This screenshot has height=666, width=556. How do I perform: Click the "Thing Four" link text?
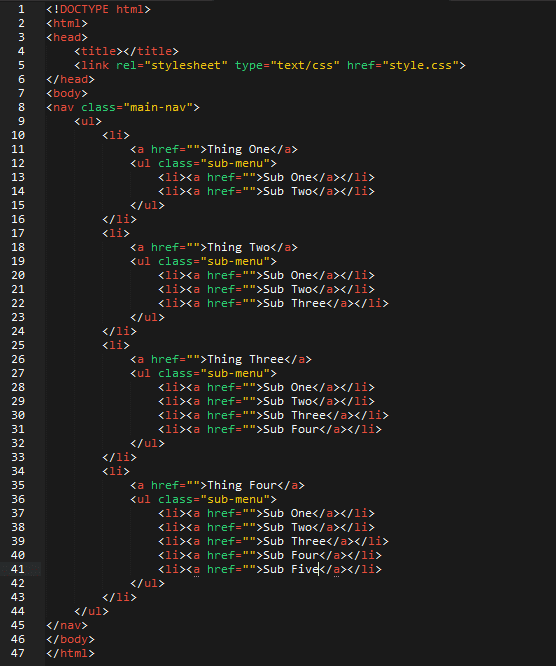(242, 485)
